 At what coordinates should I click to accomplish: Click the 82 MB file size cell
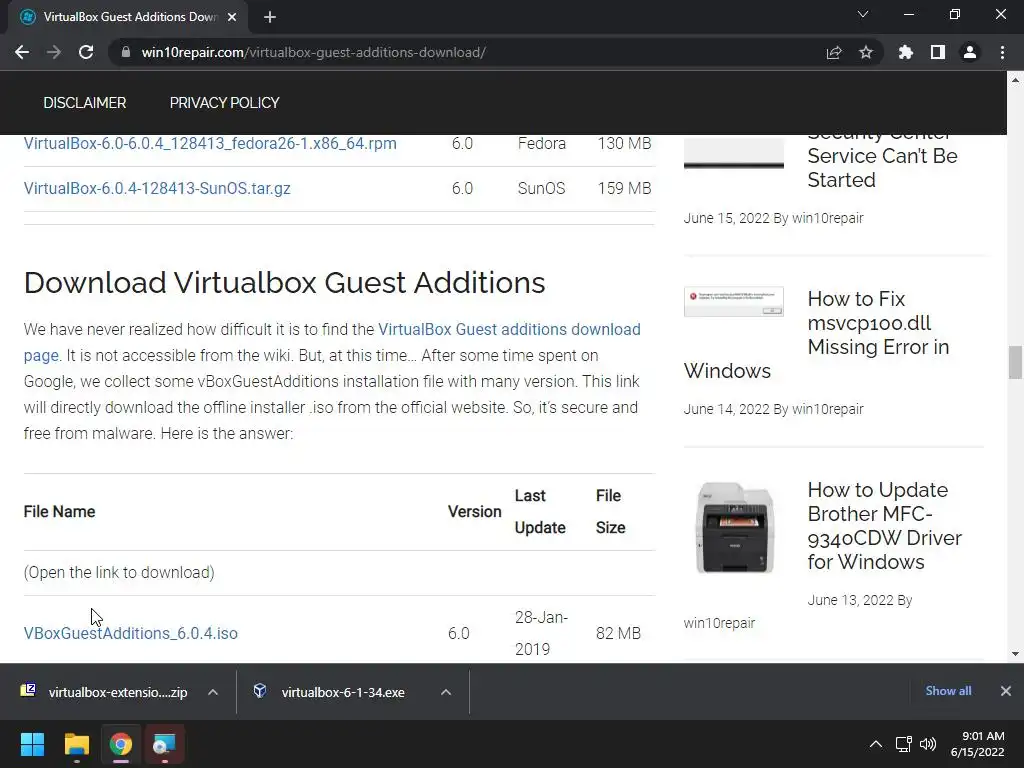point(618,633)
